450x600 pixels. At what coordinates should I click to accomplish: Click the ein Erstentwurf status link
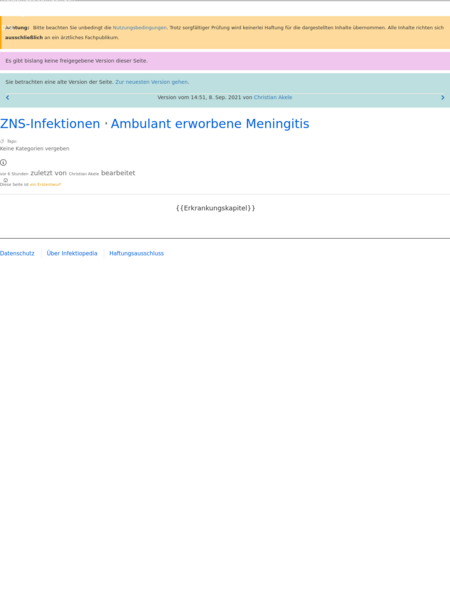point(46,184)
